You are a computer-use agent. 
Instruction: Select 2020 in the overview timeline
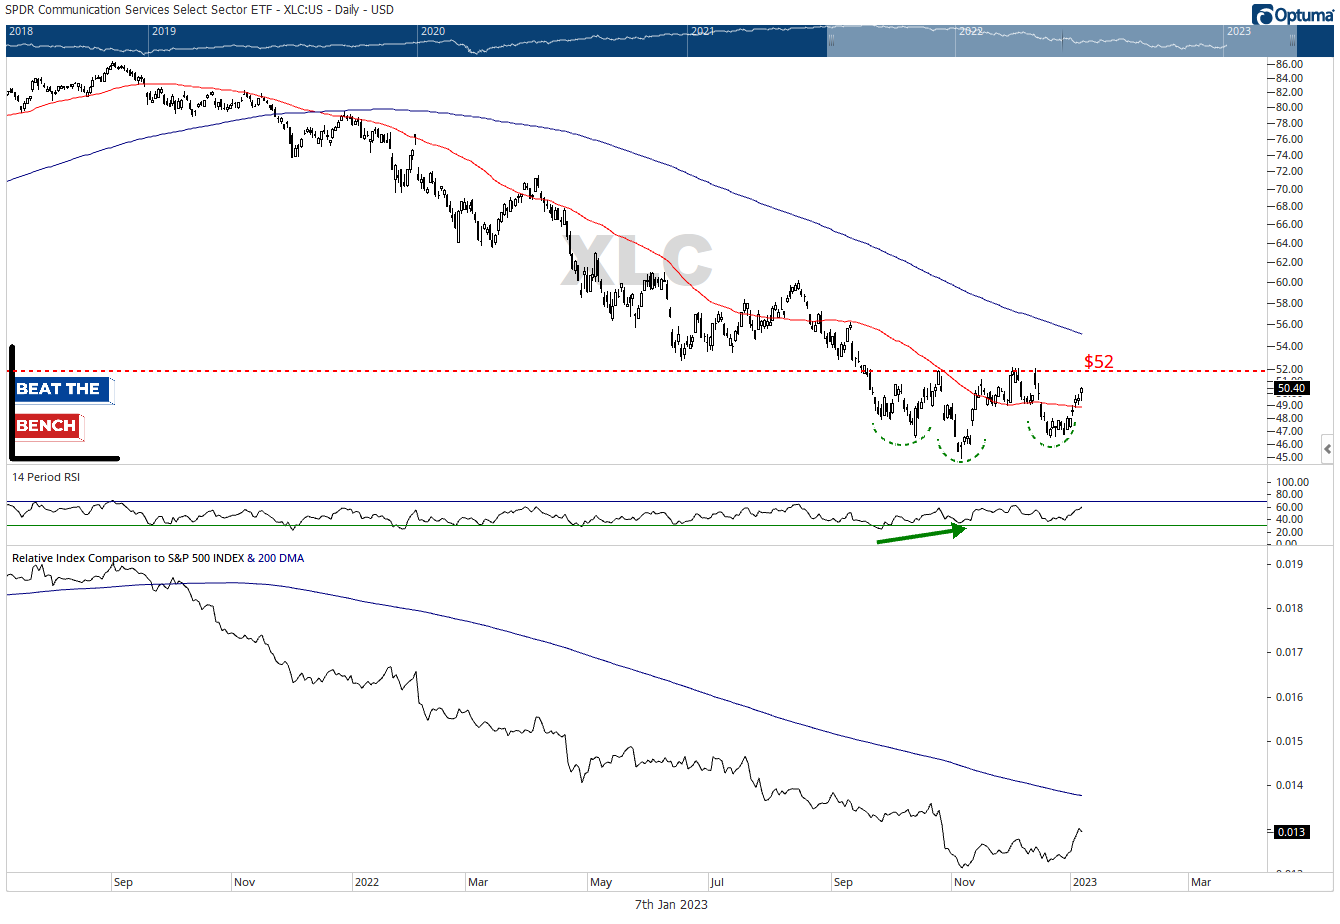[433, 31]
